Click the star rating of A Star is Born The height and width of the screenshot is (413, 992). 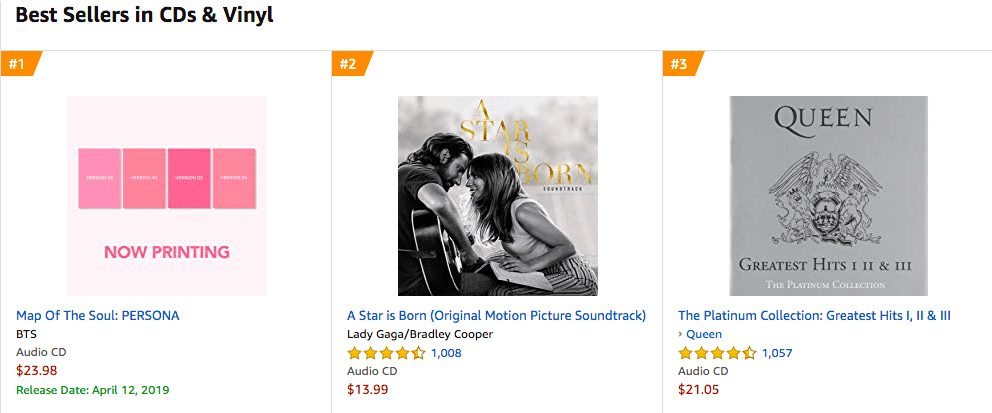click(386, 353)
